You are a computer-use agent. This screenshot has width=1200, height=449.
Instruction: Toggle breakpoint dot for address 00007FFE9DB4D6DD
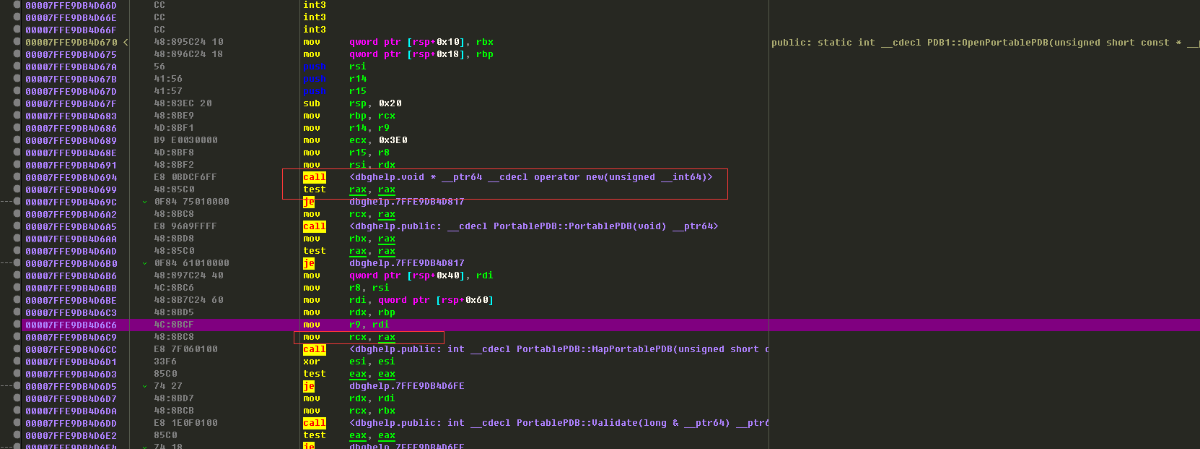coord(18,423)
